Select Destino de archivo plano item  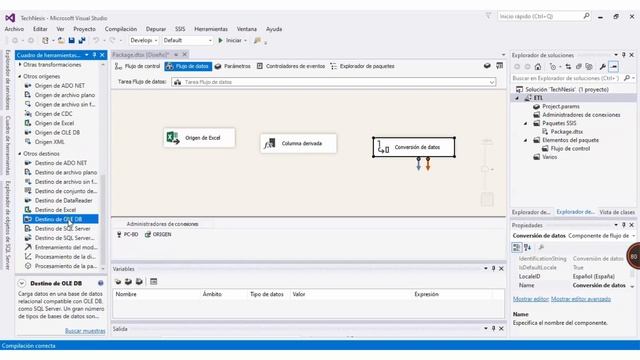66,172
